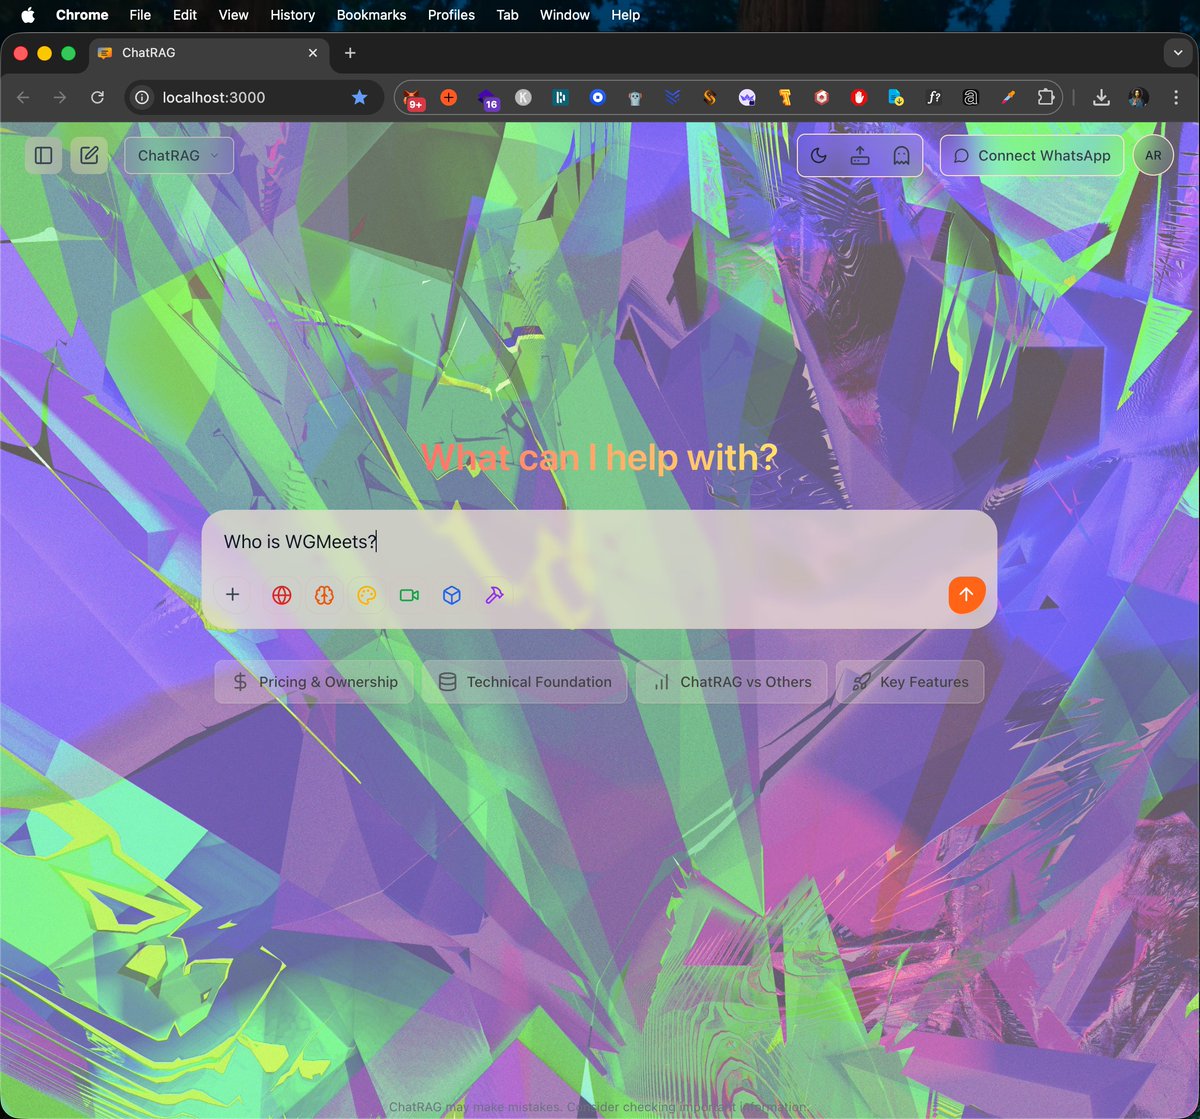
Task: Select the 3D cube generation icon
Action: [x=451, y=595]
